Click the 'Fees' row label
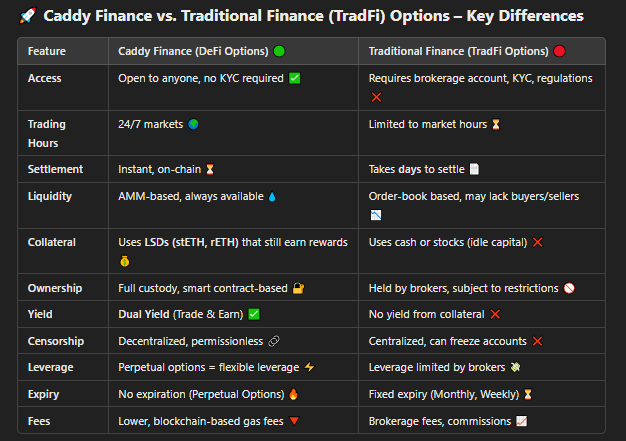Image resolution: width=626 pixels, height=441 pixels. point(39,421)
